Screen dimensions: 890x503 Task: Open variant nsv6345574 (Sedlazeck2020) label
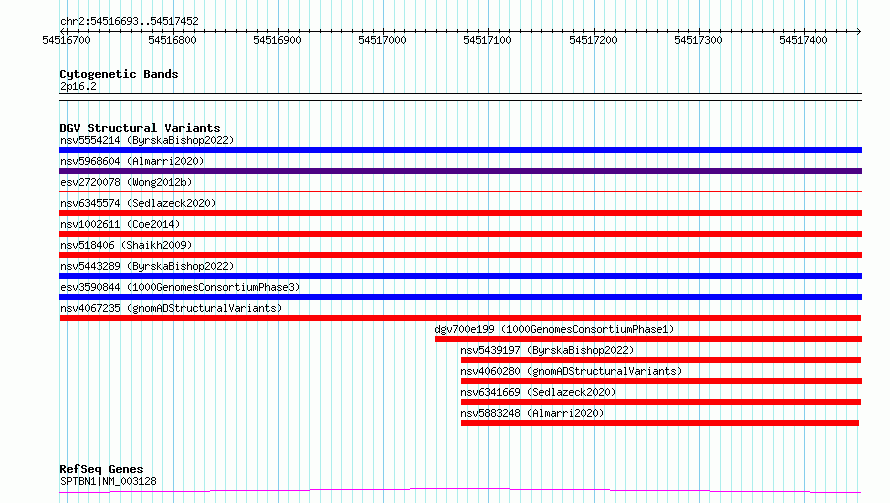click(138, 203)
